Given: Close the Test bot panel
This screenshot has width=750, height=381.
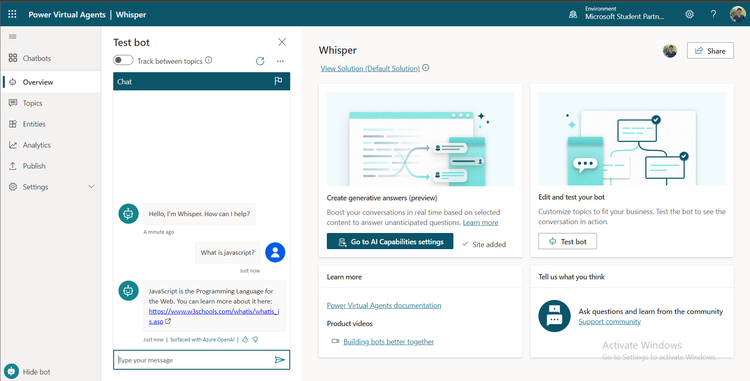Looking at the screenshot, I should click(282, 42).
